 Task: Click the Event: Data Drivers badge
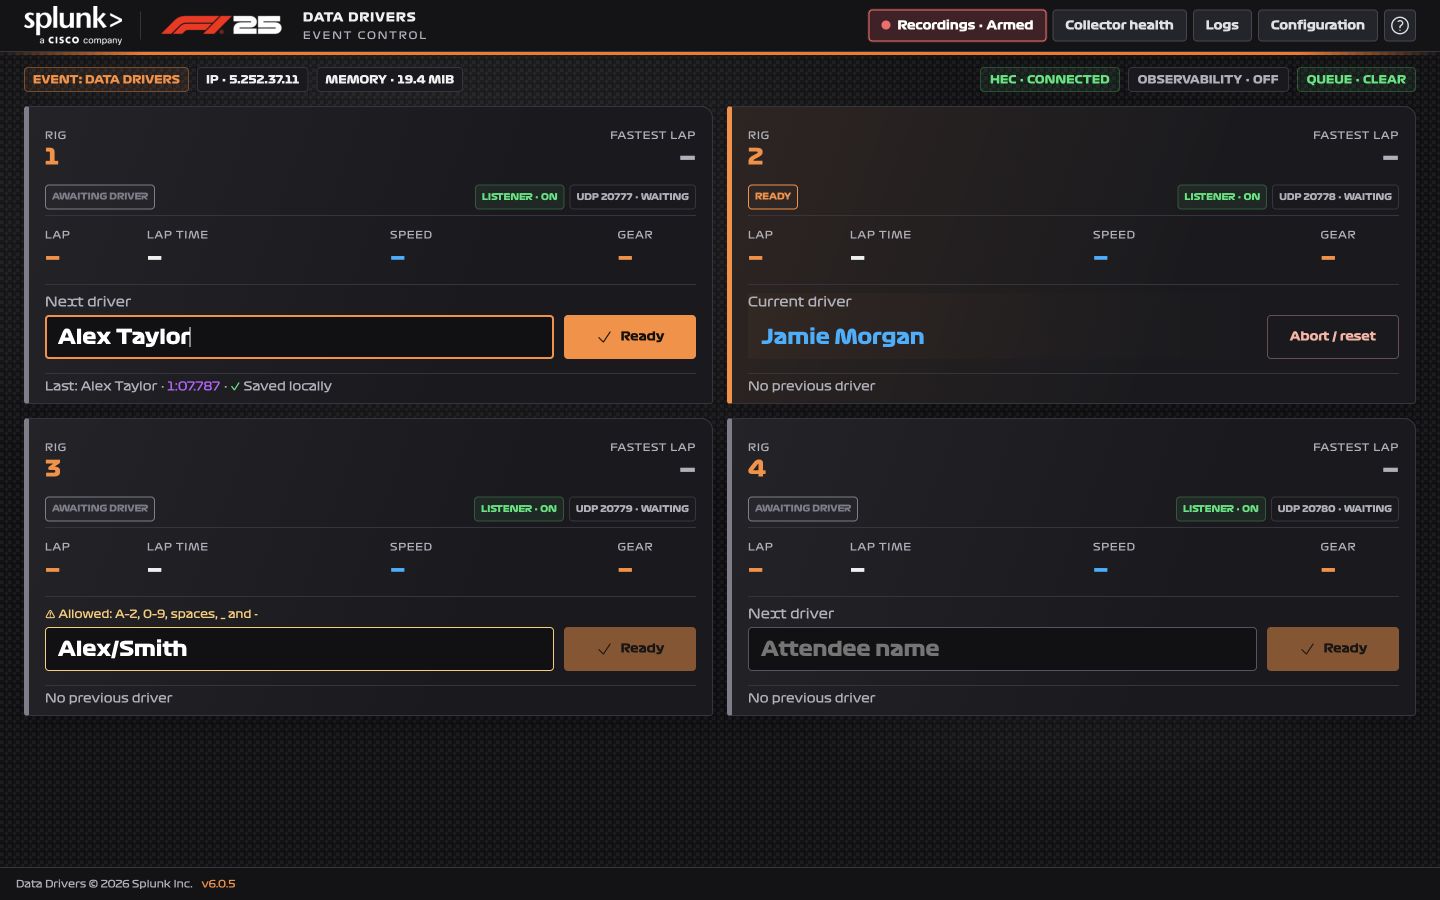[x=106, y=79]
